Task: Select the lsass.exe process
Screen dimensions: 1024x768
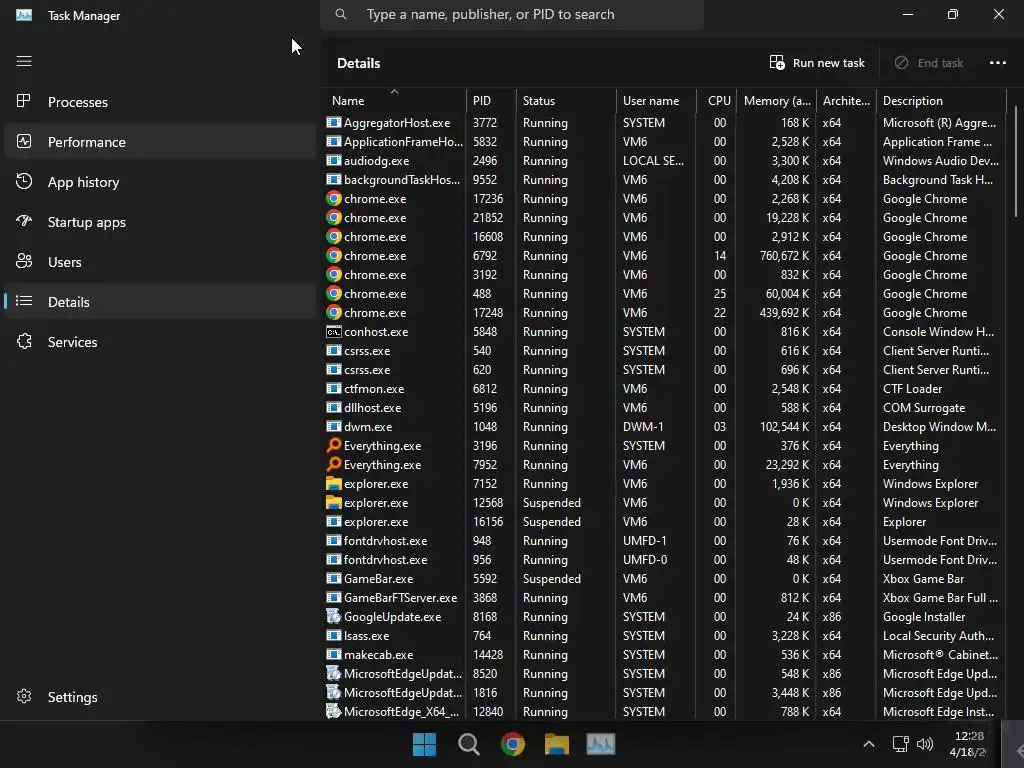Action: [x=665, y=635]
